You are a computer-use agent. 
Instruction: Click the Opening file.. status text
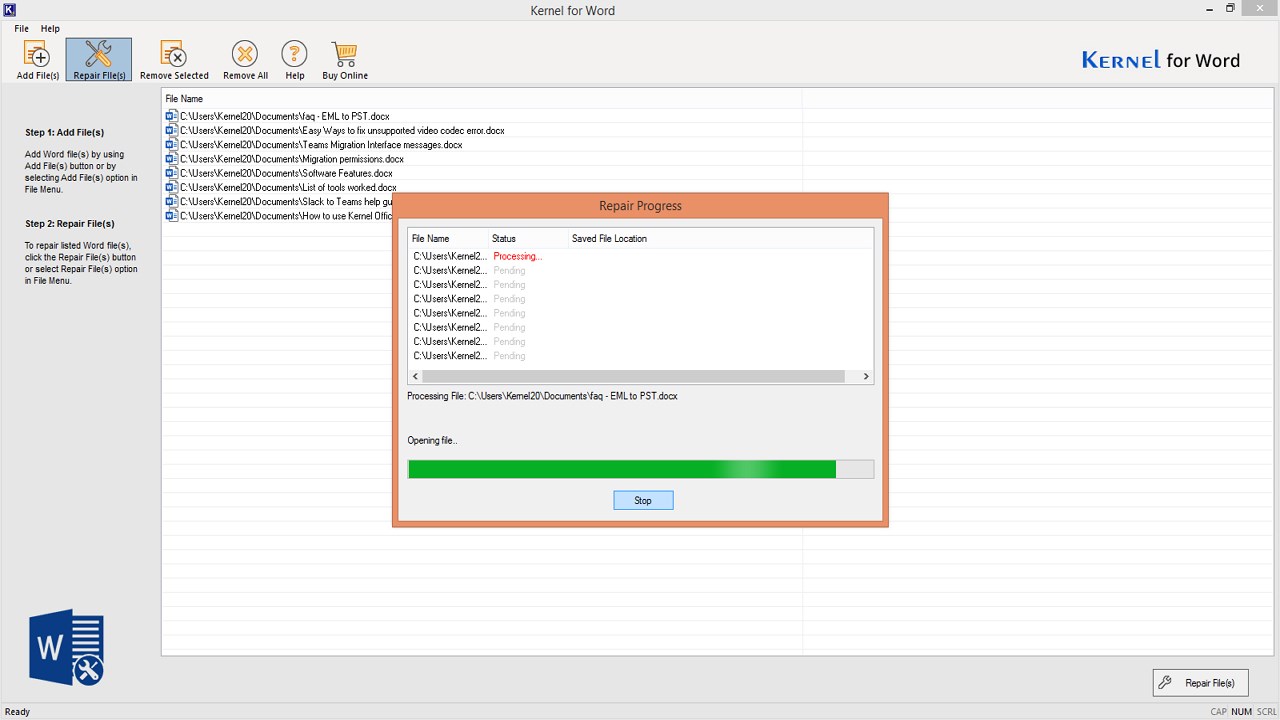tap(432, 440)
